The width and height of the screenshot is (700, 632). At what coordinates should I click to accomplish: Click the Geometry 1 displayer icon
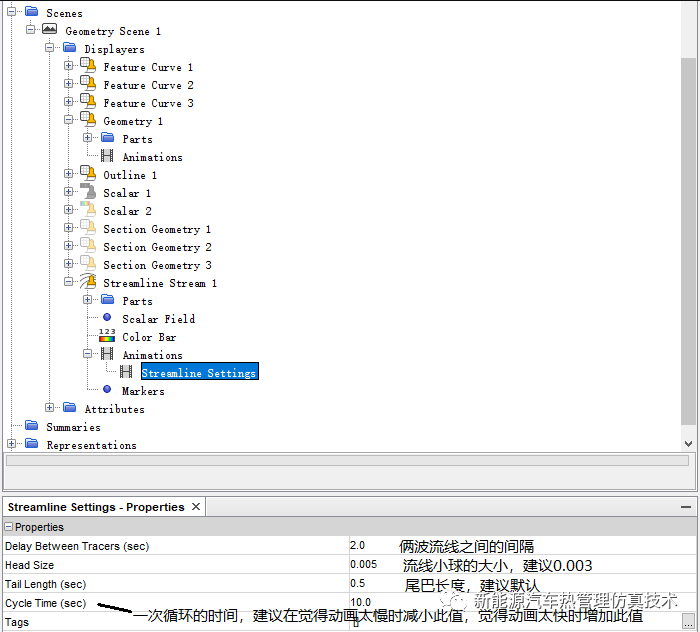pos(88,119)
